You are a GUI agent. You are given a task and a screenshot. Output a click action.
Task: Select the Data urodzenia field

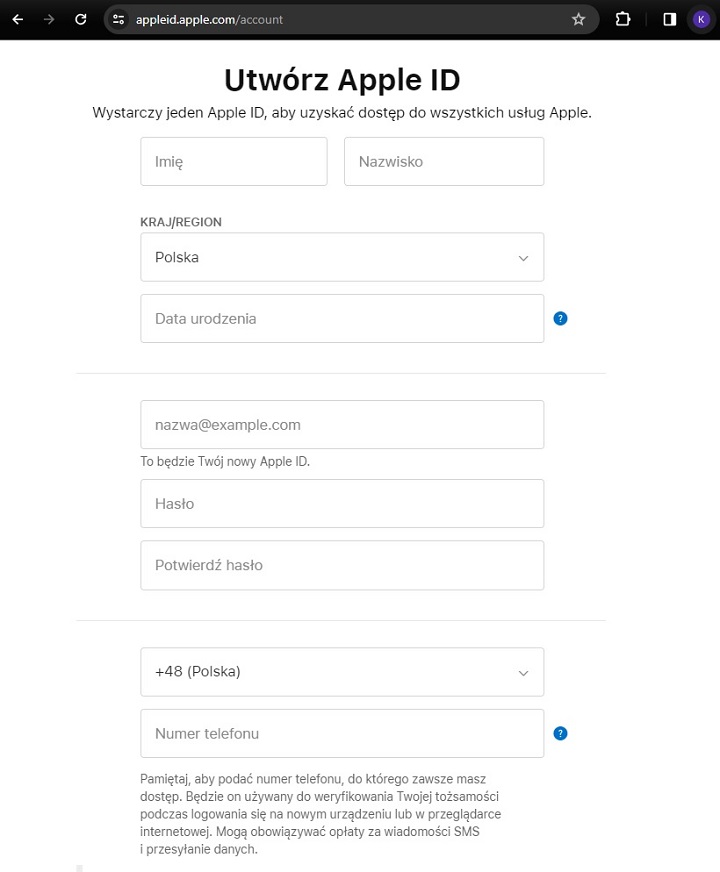coord(342,319)
